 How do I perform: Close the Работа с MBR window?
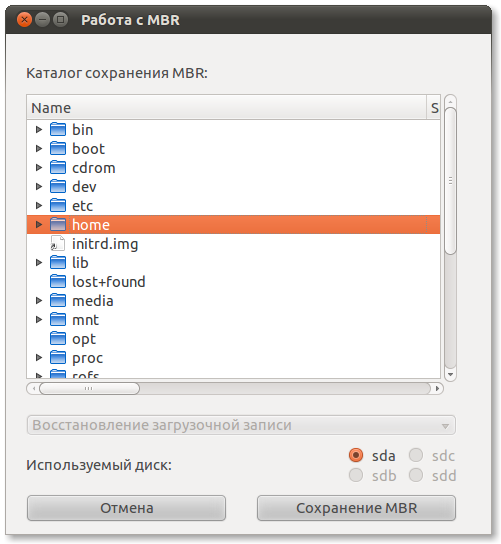(24, 20)
